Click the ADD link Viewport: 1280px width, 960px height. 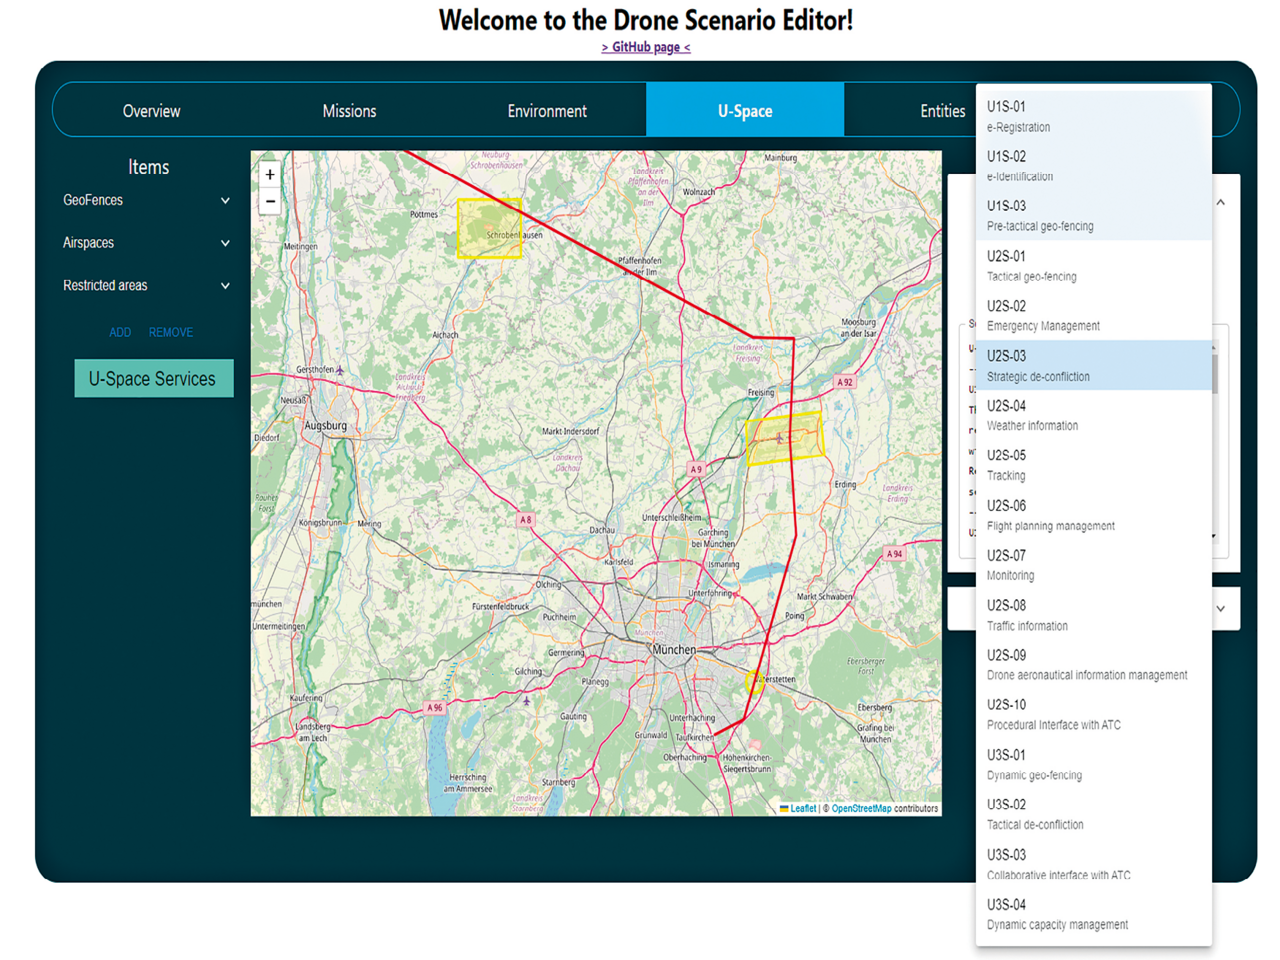click(x=120, y=332)
